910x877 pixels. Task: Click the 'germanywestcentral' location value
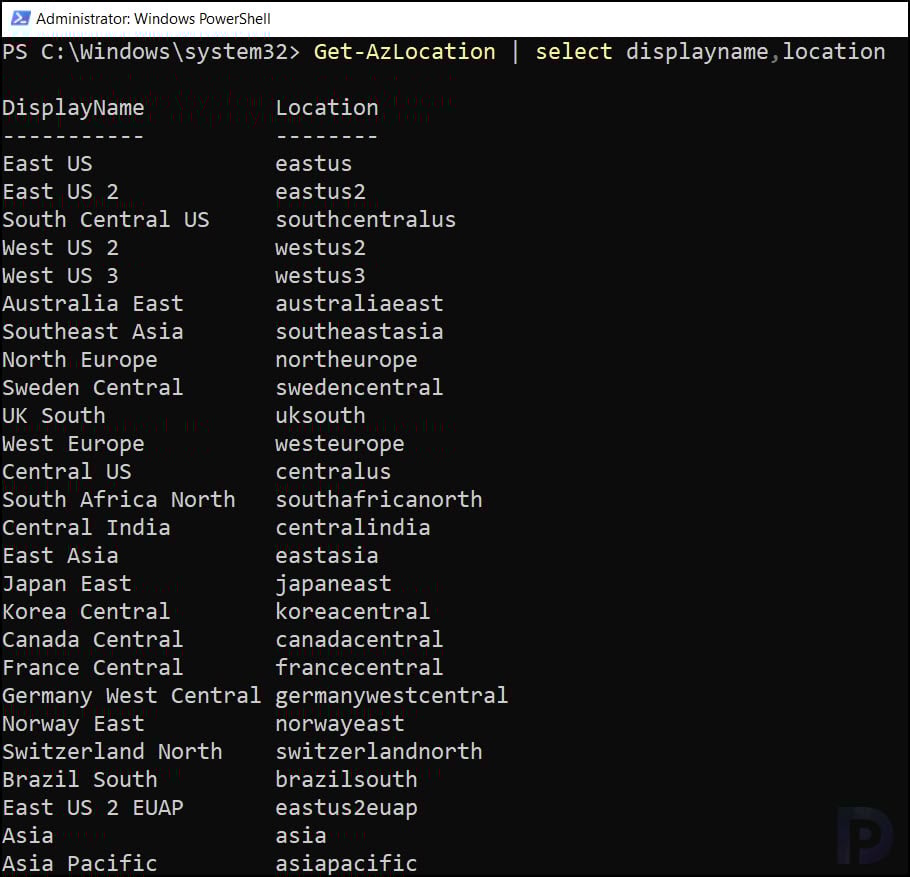coord(392,696)
